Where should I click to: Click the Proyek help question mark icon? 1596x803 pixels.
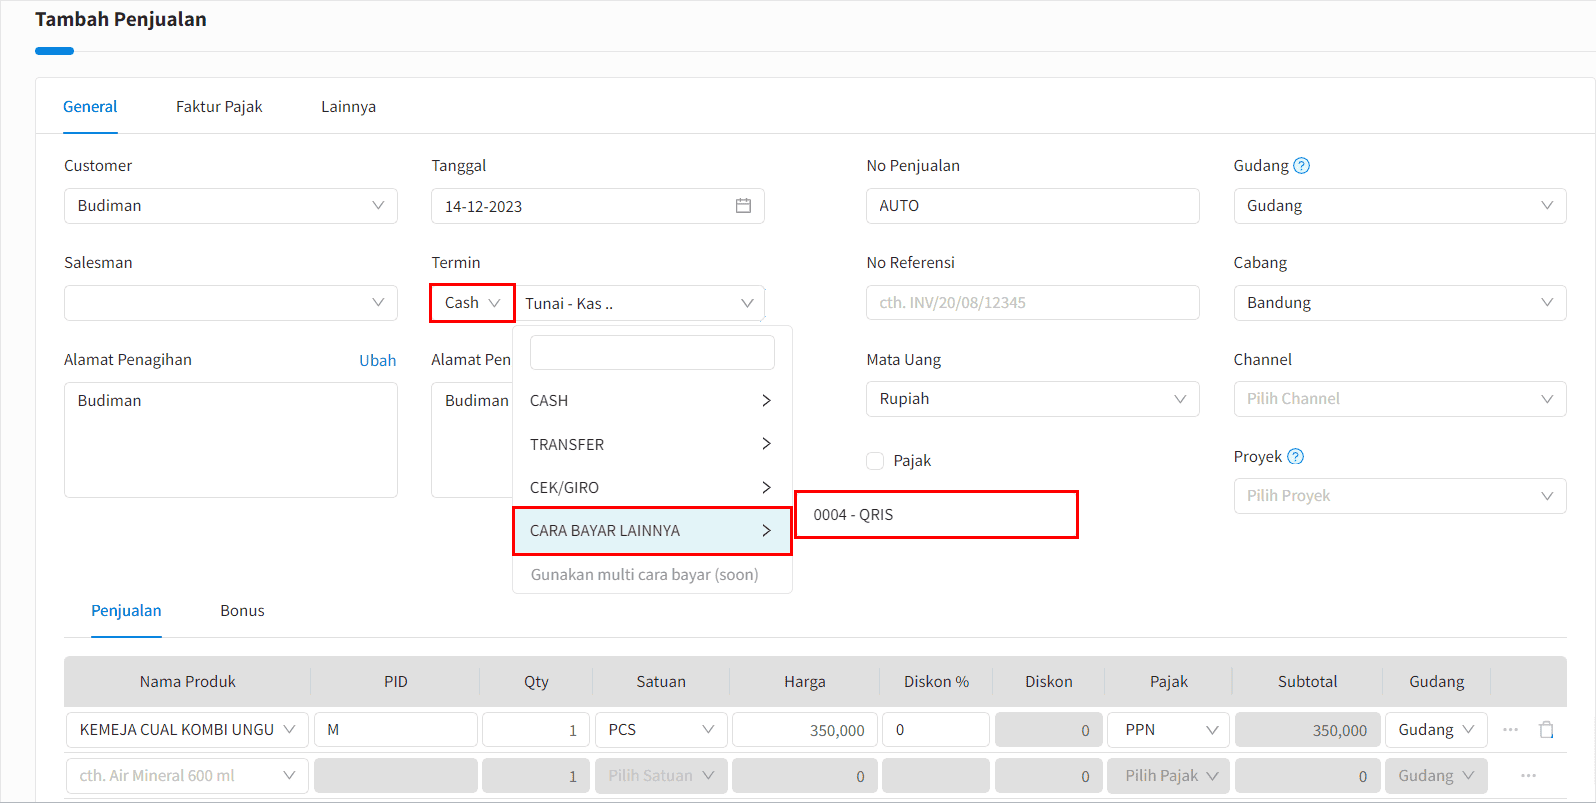1295,457
